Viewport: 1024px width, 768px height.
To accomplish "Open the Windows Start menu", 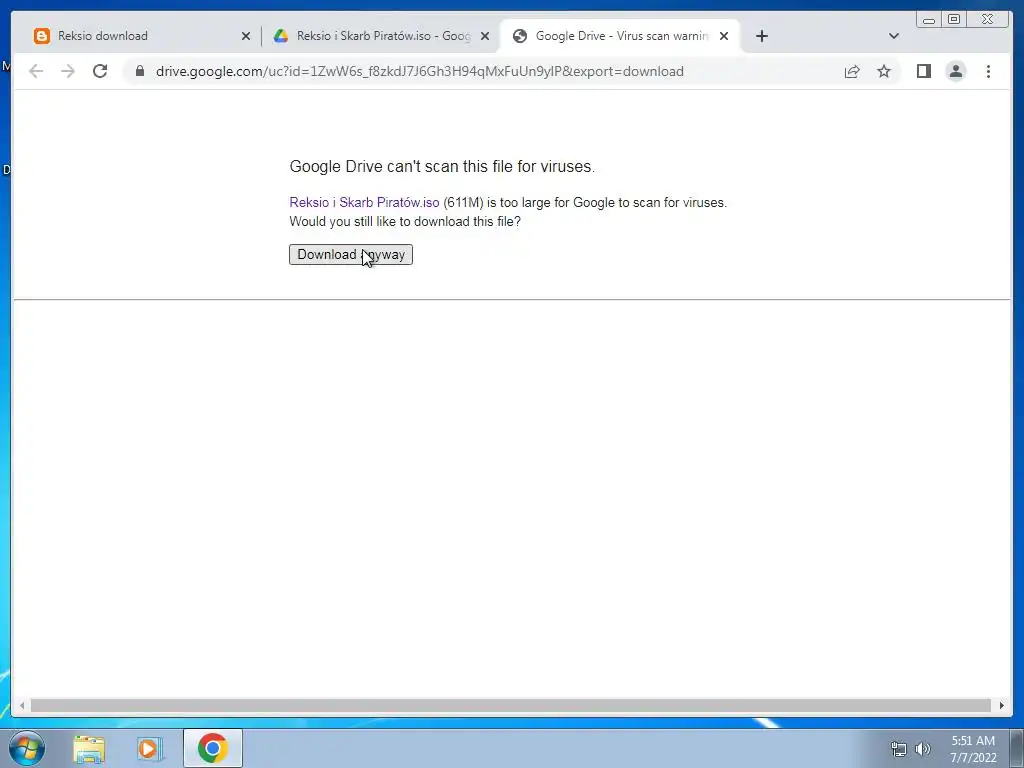I will point(27,748).
